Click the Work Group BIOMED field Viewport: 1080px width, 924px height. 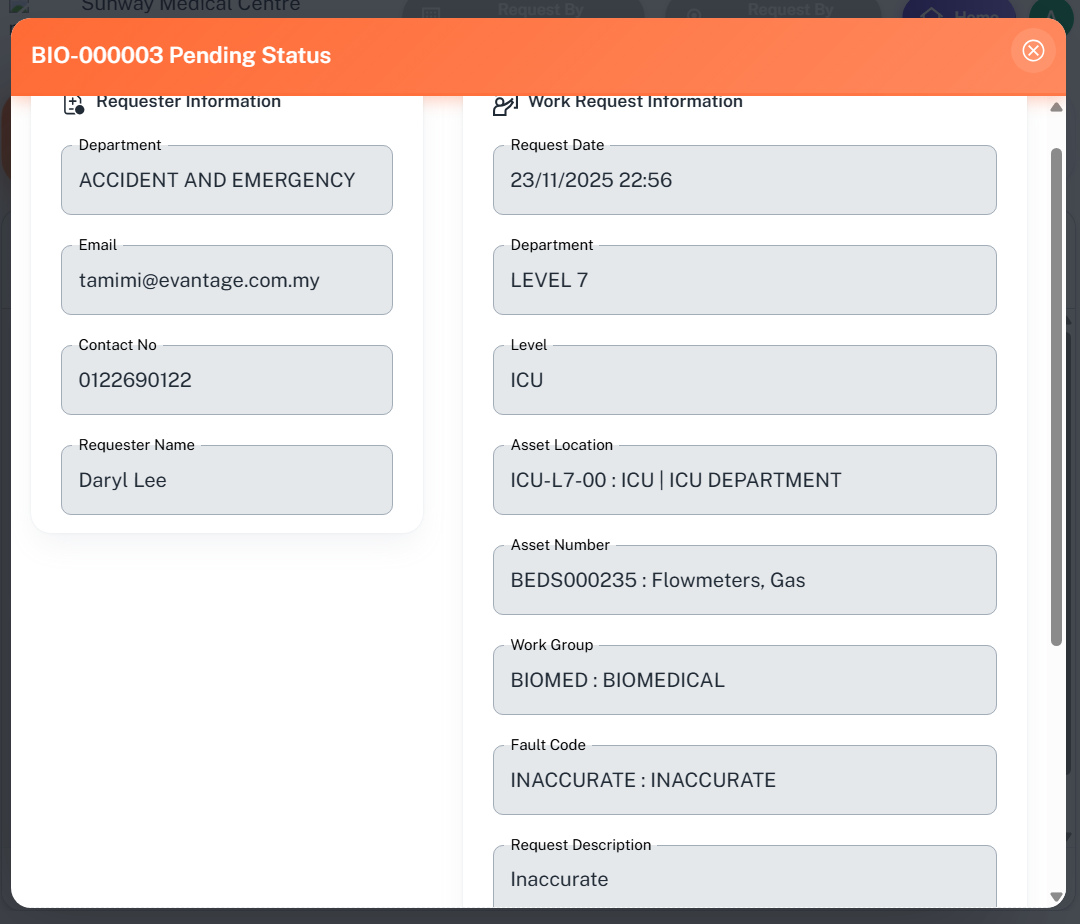pos(744,681)
